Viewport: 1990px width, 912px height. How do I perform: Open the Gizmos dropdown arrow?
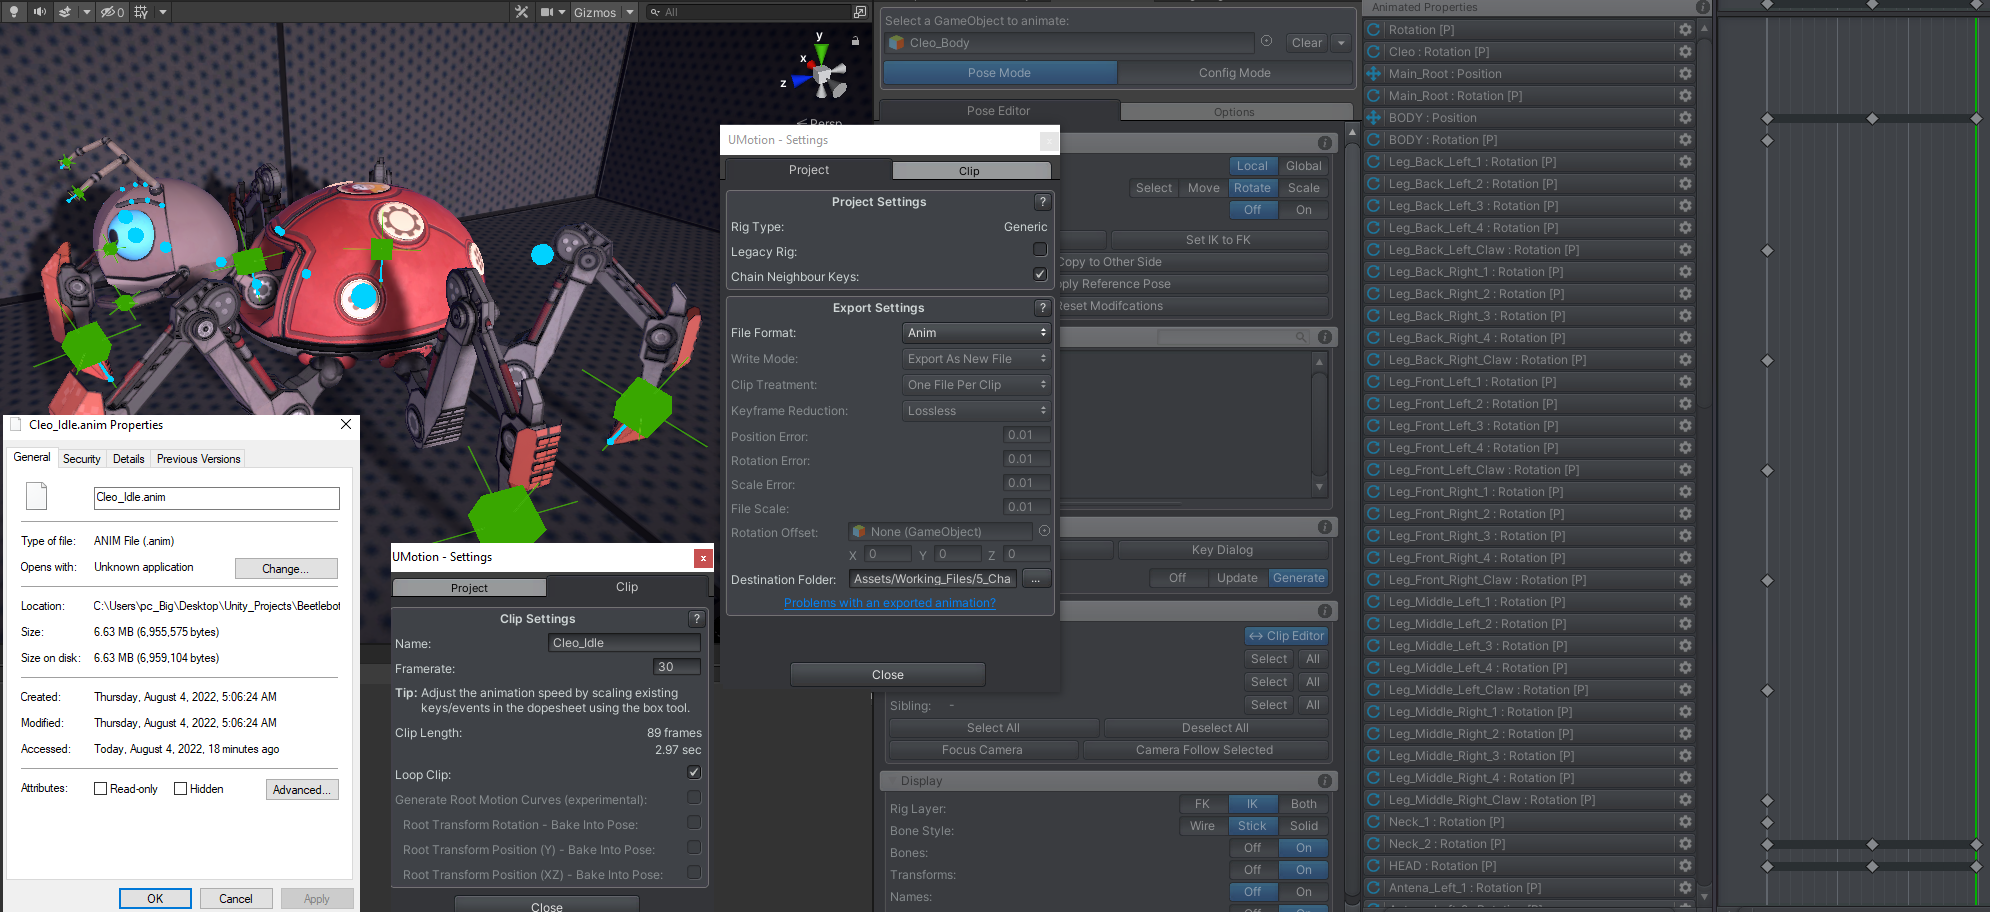(630, 12)
